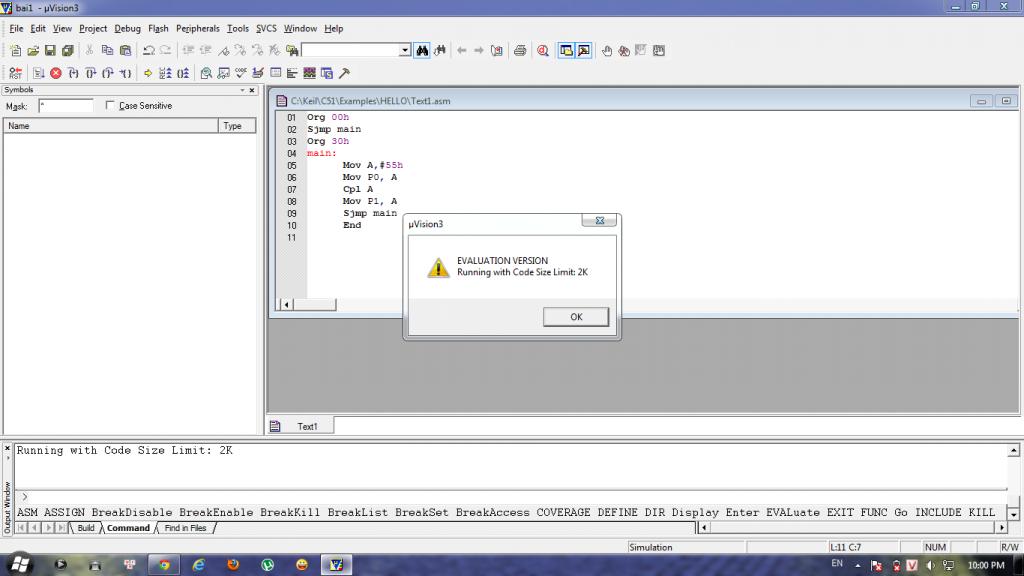Click the Save file icon
This screenshot has height=576, width=1024.
pos(50,50)
